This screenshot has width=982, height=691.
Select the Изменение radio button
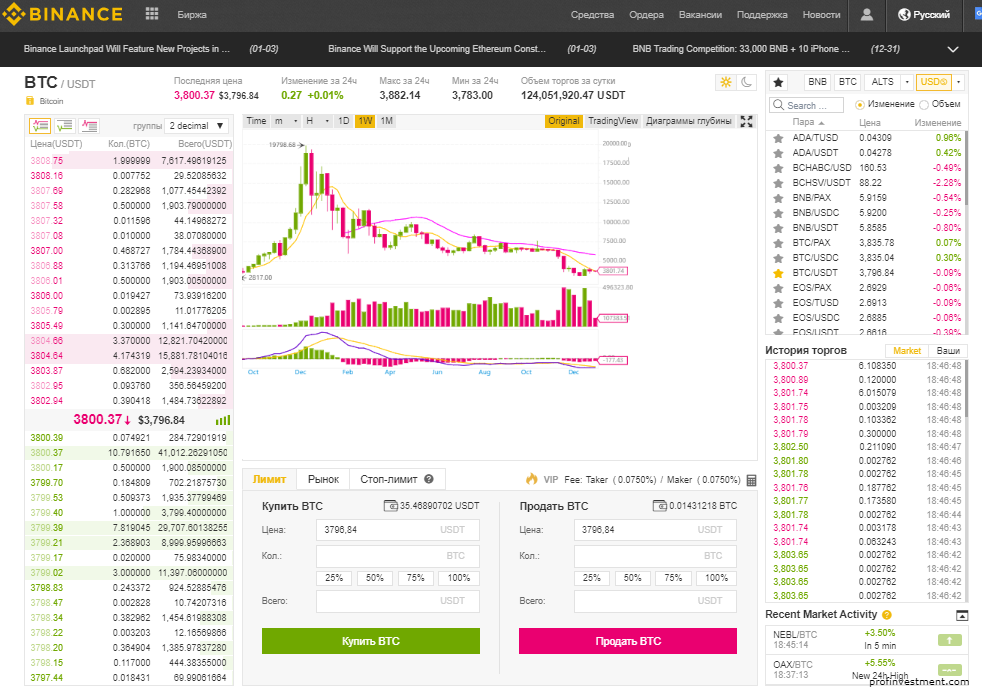(x=860, y=105)
